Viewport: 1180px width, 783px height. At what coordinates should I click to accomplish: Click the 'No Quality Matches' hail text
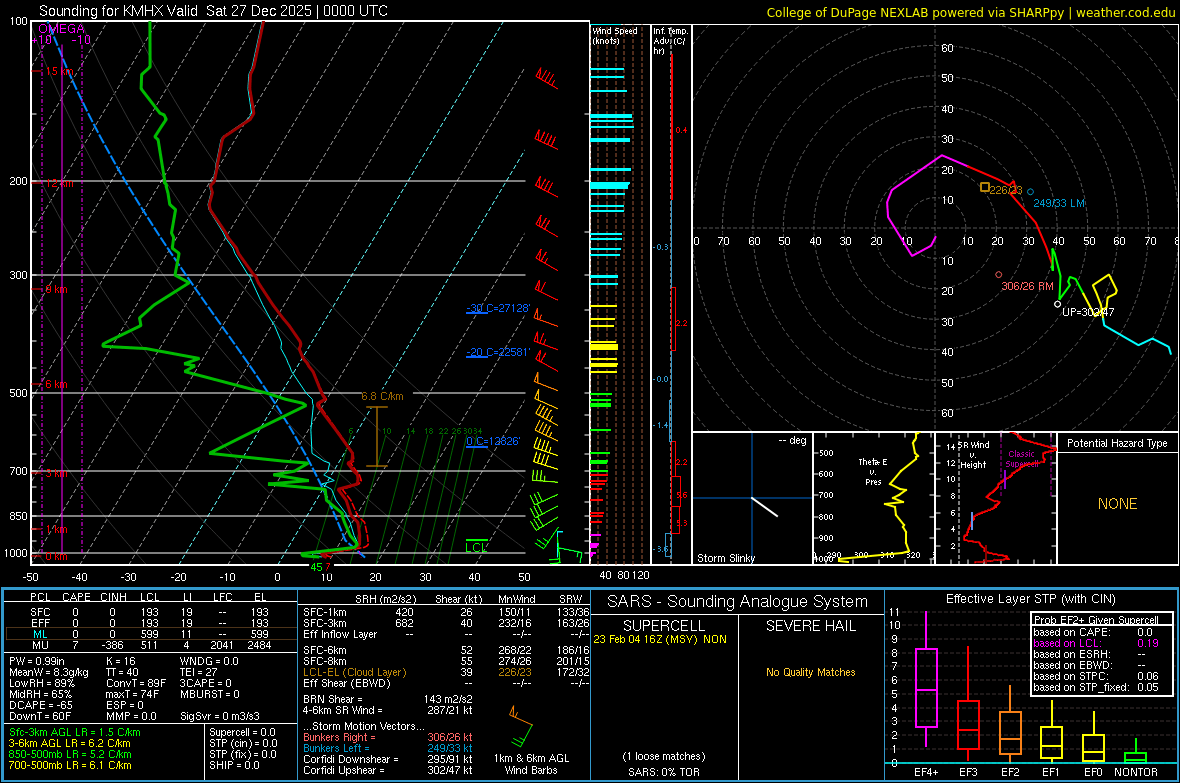coord(810,672)
